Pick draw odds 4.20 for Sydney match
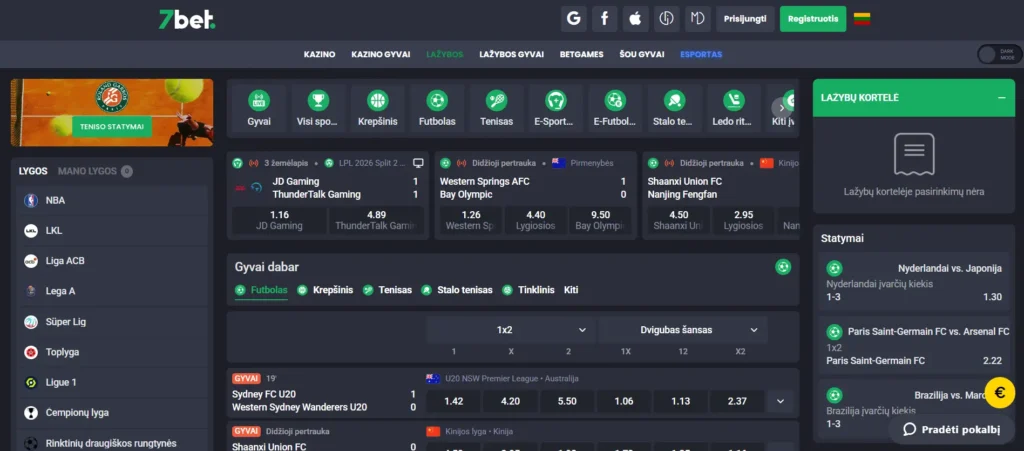1024x451 pixels. coord(510,401)
